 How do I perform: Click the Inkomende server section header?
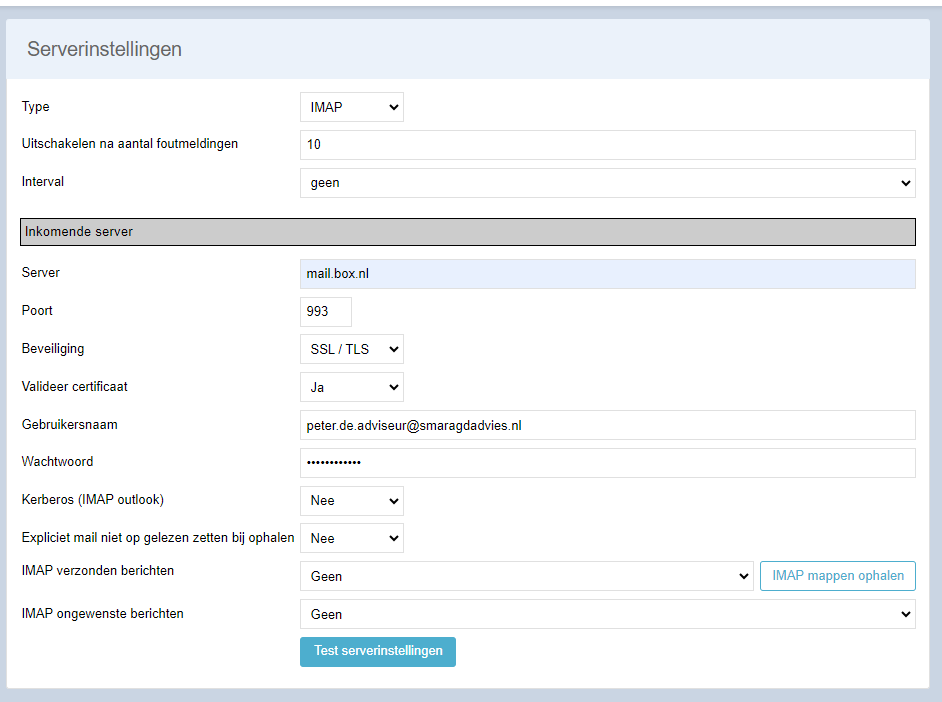coord(467,232)
